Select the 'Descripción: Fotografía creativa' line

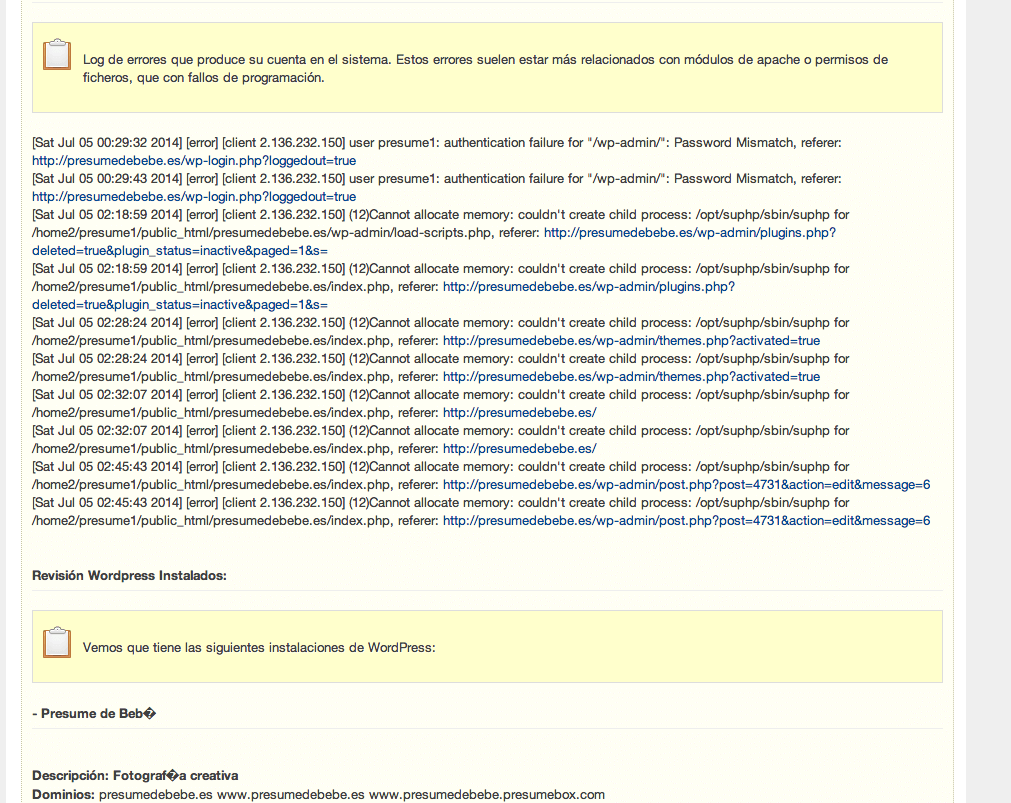pos(135,775)
